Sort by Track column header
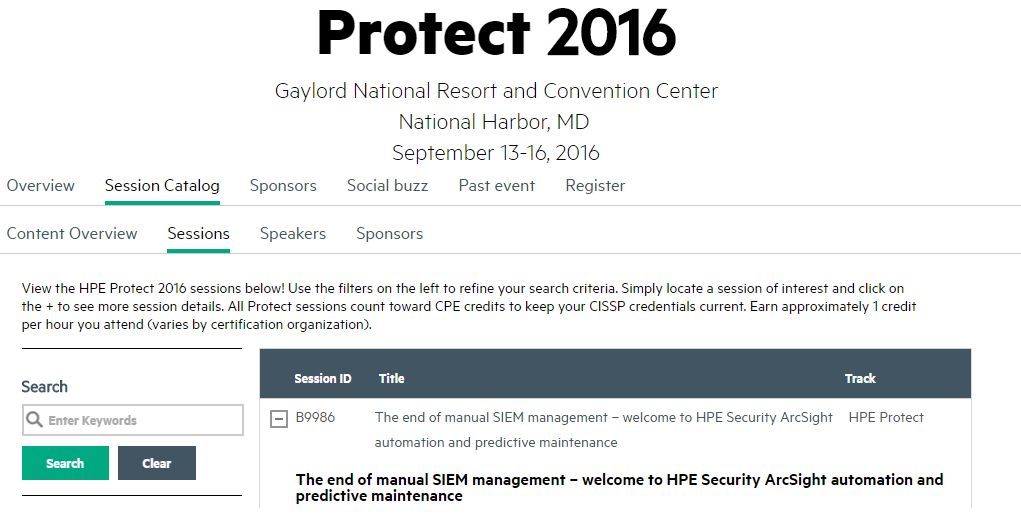Image resolution: width=1021 pixels, height=530 pixels. tap(860, 378)
